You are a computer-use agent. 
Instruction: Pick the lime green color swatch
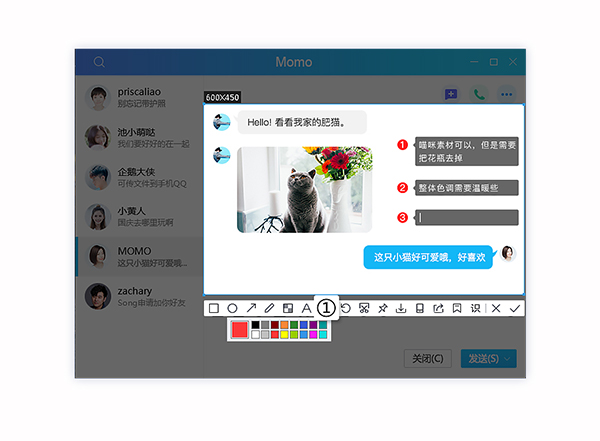pos(294,335)
